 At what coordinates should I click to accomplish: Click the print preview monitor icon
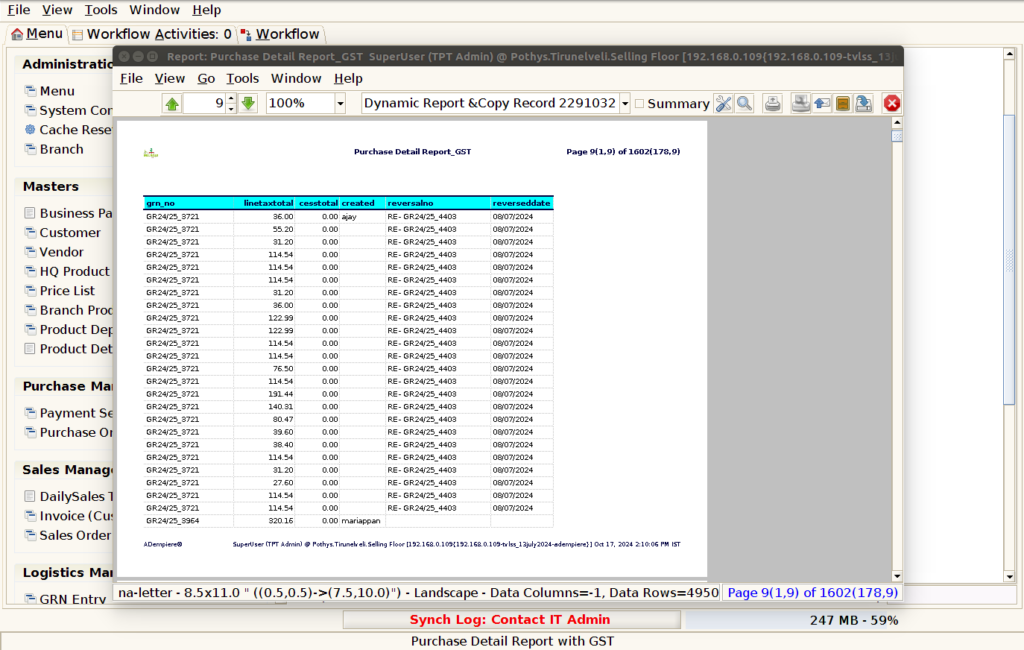[x=800, y=103]
